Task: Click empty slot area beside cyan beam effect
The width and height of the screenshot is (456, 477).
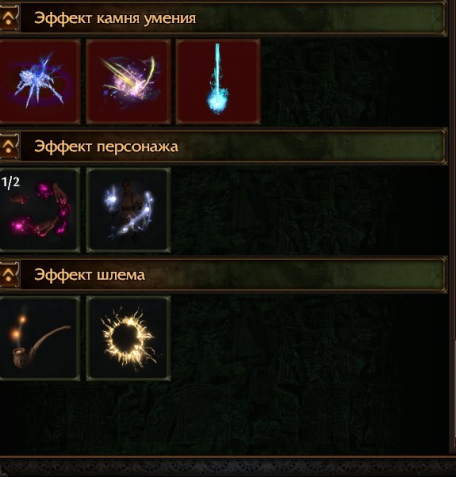Action: 353,82
